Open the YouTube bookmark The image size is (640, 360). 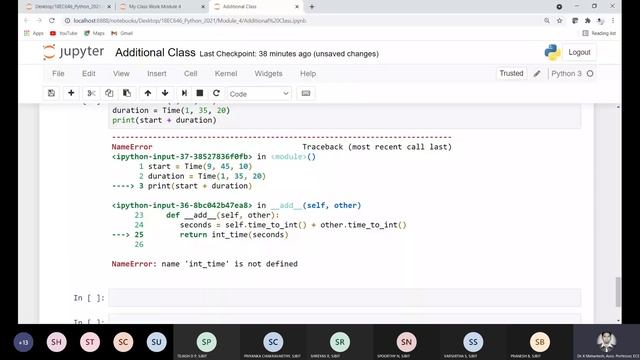click(63, 33)
